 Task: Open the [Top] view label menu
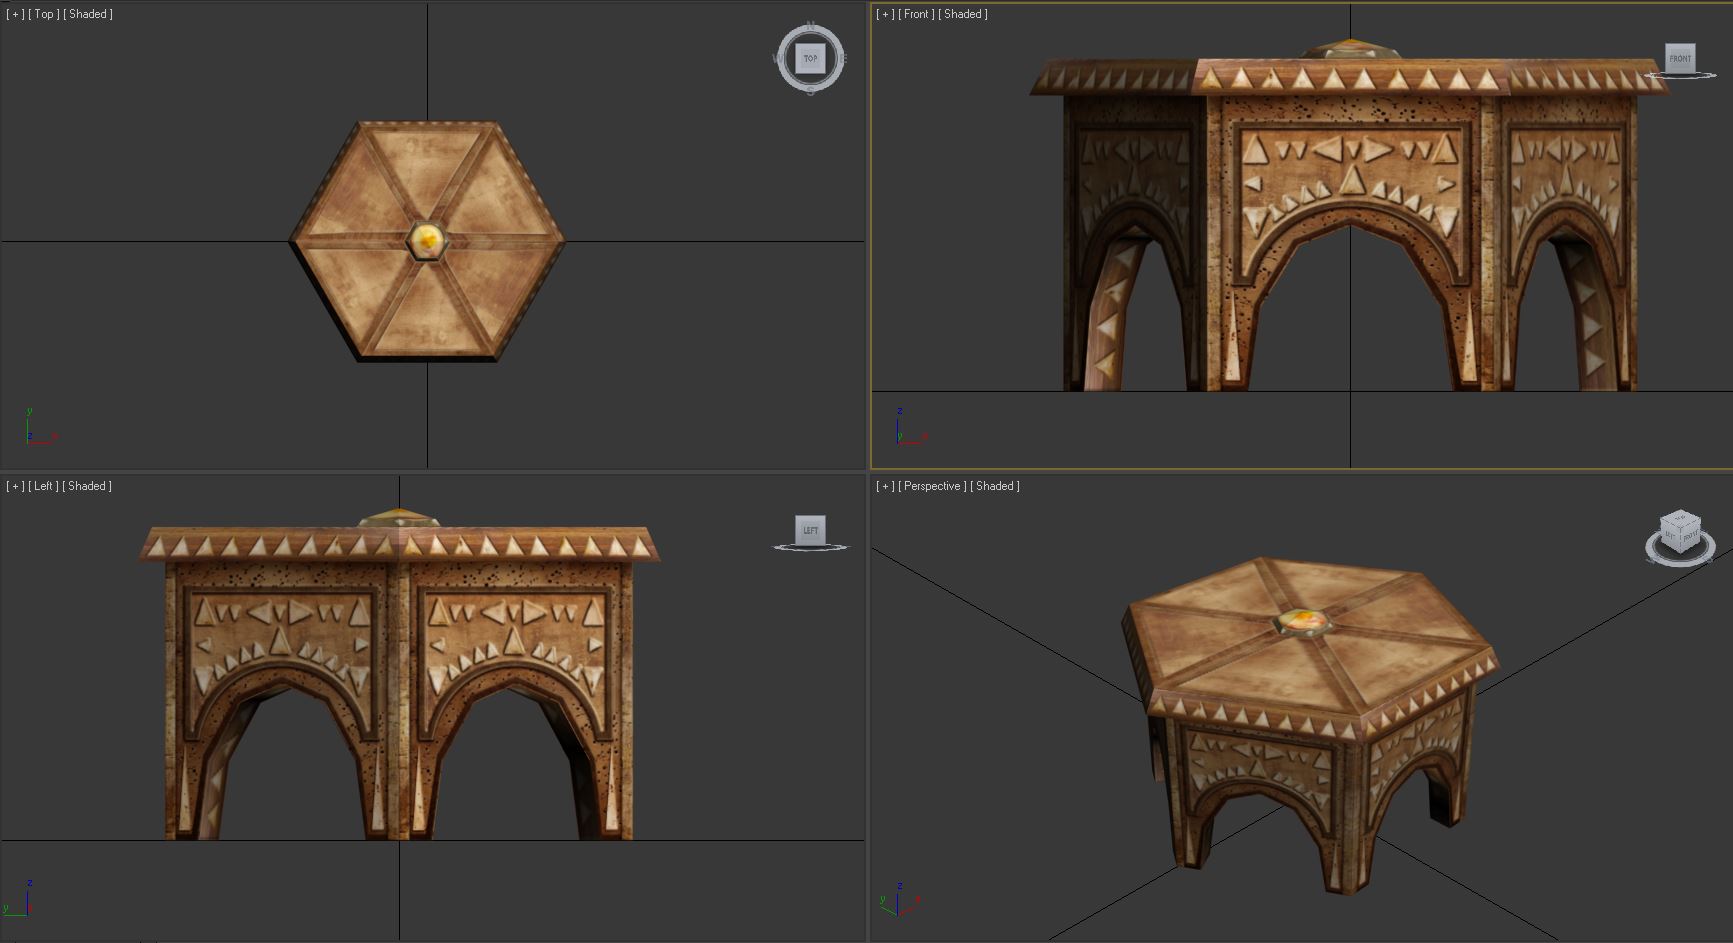44,14
